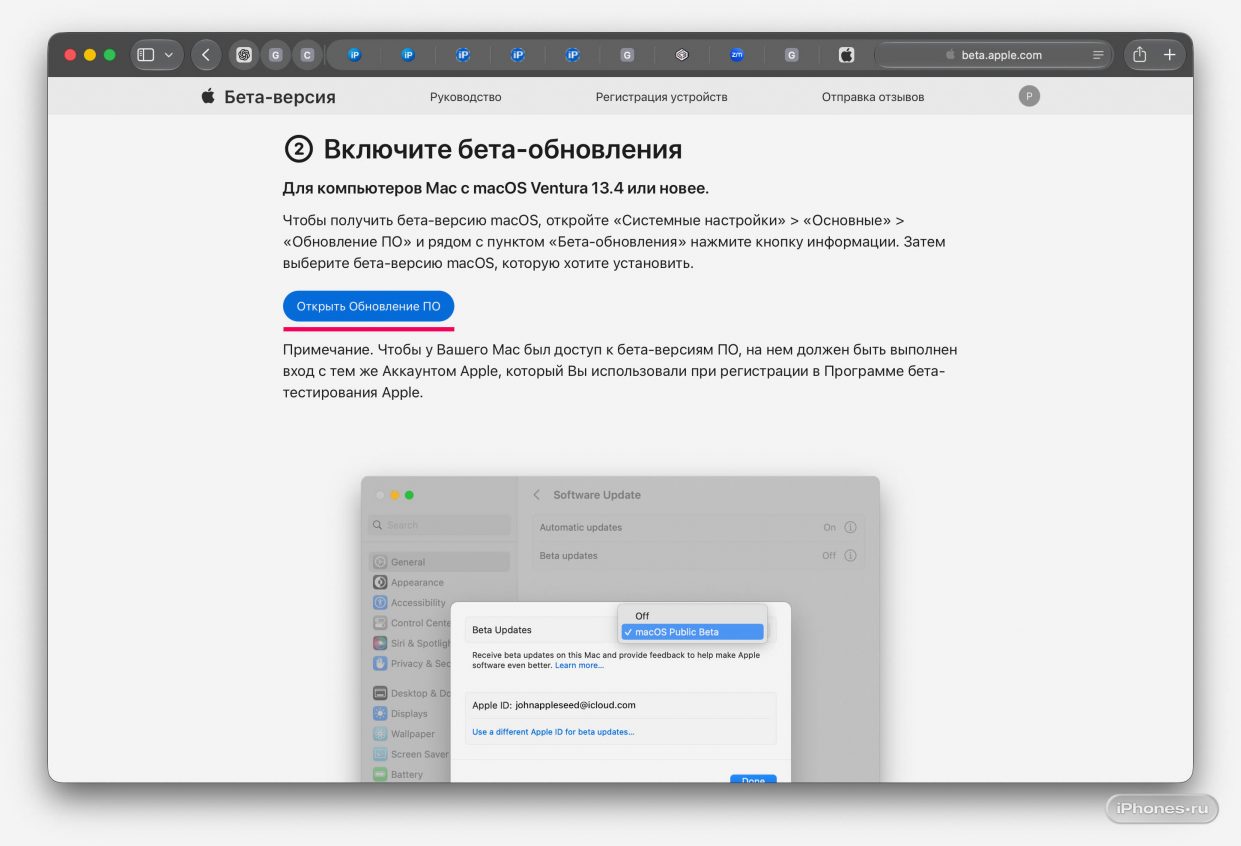Open the P profile avatar
1241x846 pixels.
click(x=1029, y=96)
